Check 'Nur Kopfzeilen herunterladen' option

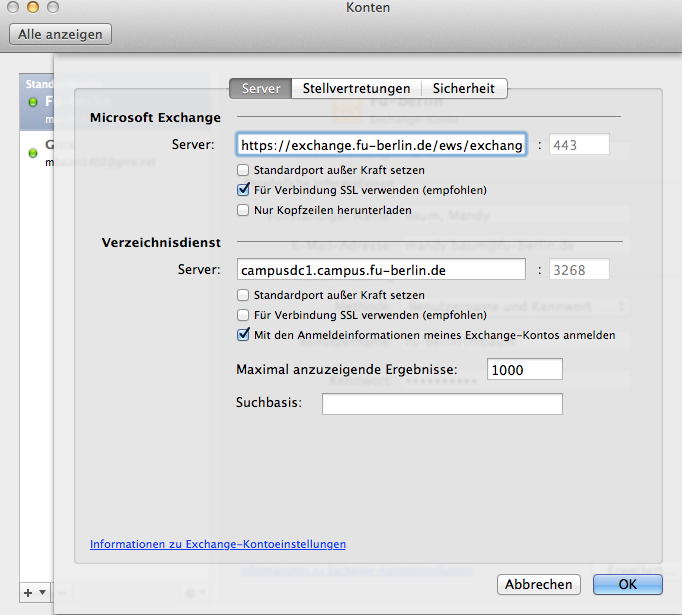(242, 210)
